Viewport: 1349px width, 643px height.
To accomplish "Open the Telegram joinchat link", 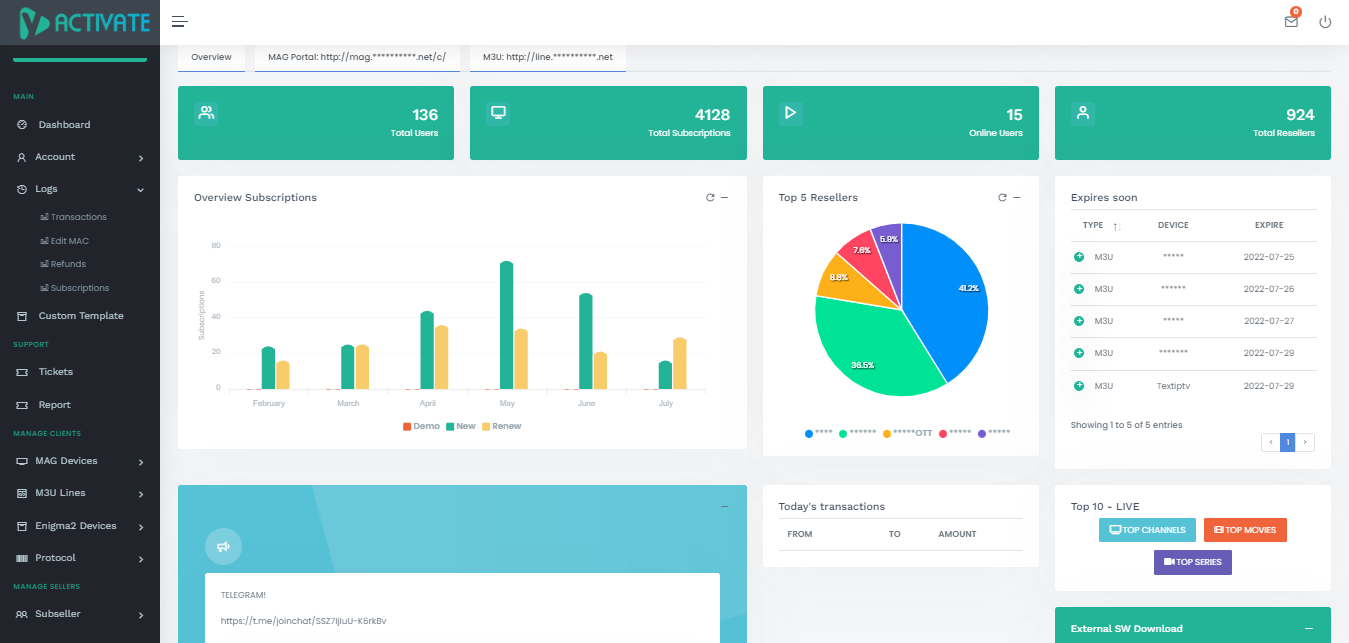I will coord(303,621).
